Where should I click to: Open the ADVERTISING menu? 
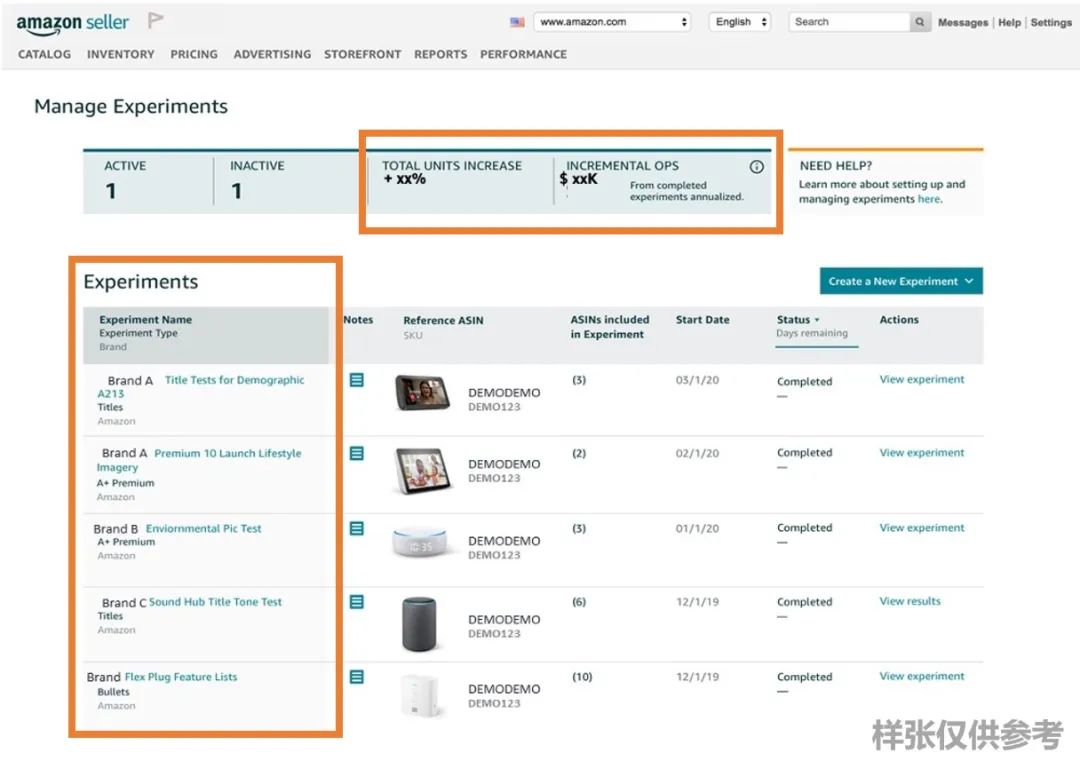coord(272,55)
